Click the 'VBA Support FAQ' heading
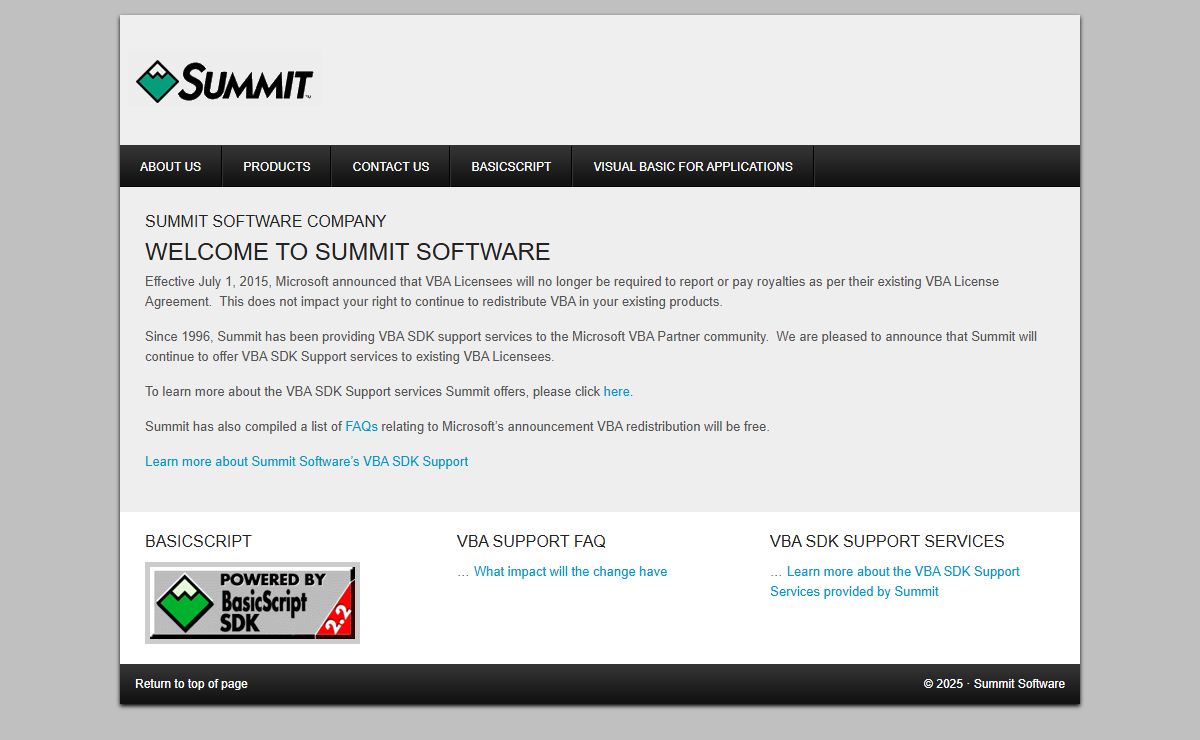 (x=531, y=542)
